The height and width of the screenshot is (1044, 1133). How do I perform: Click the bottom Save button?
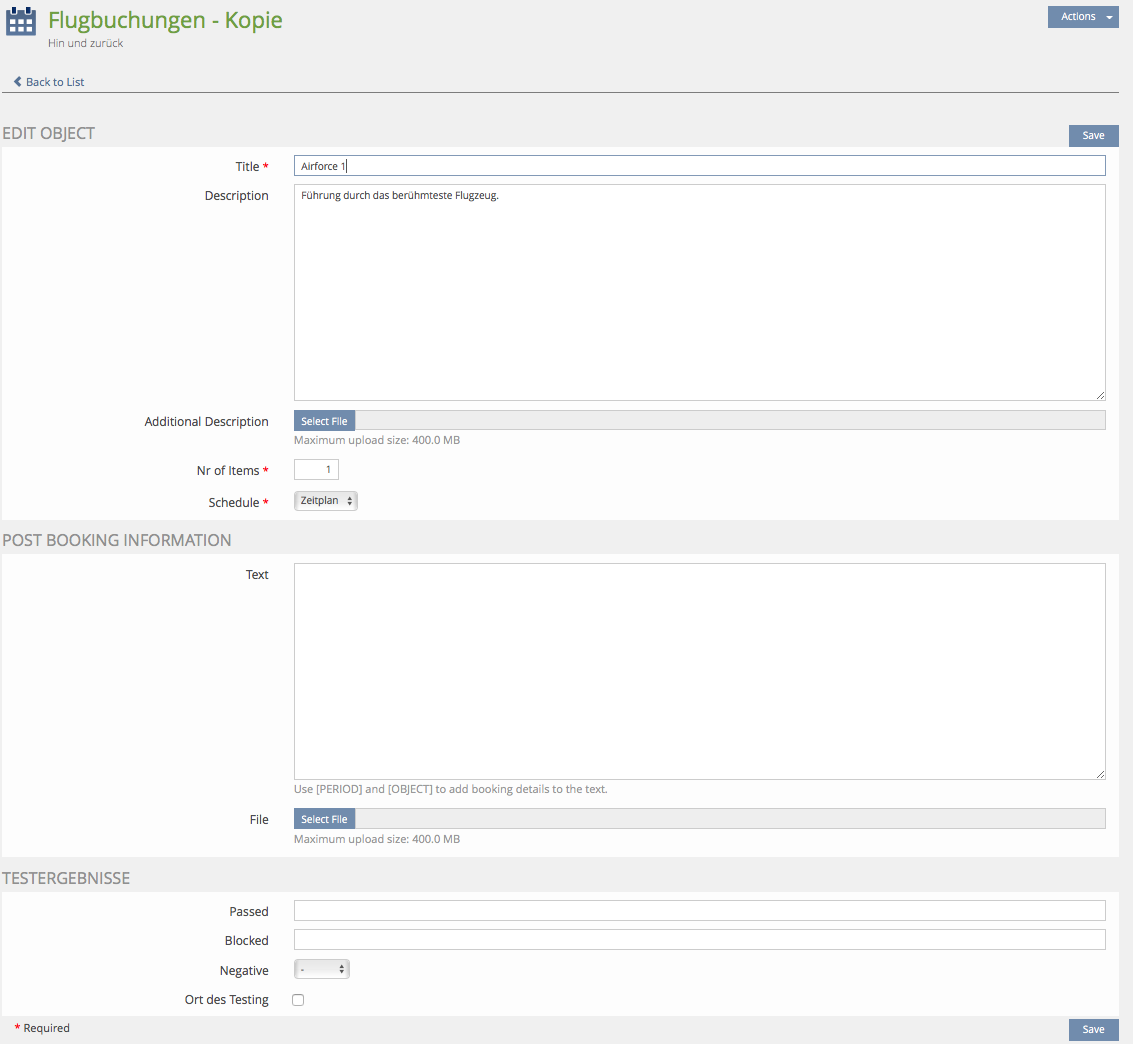[x=1093, y=1030]
